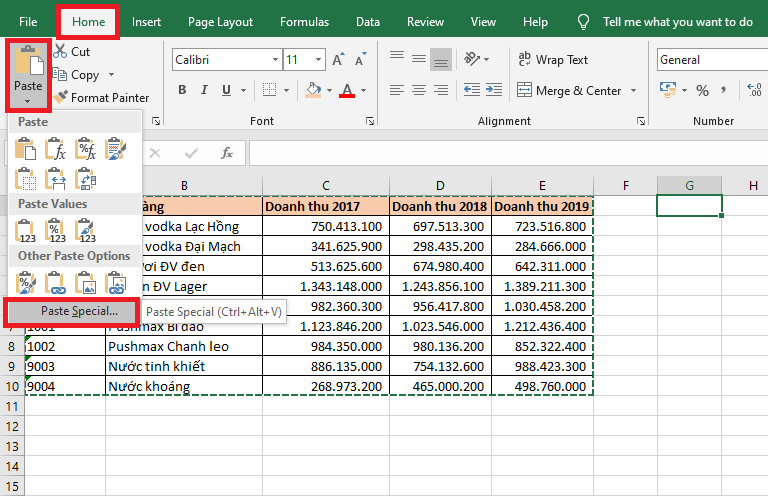768x496 pixels.
Task: Click the Percent Style icon
Action: tap(702, 91)
